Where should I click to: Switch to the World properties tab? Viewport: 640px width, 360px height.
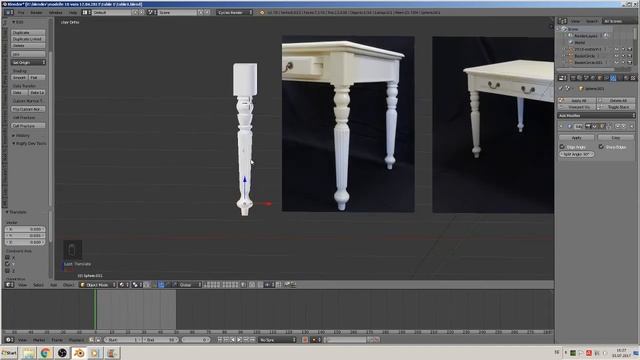click(x=593, y=78)
